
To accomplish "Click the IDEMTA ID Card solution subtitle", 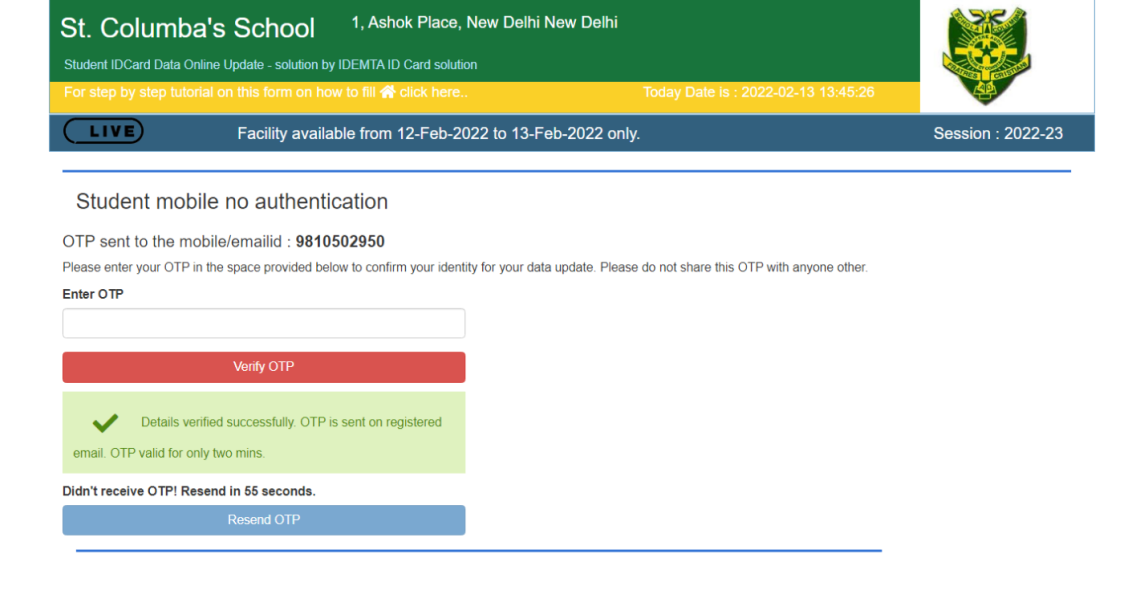I will [270, 65].
